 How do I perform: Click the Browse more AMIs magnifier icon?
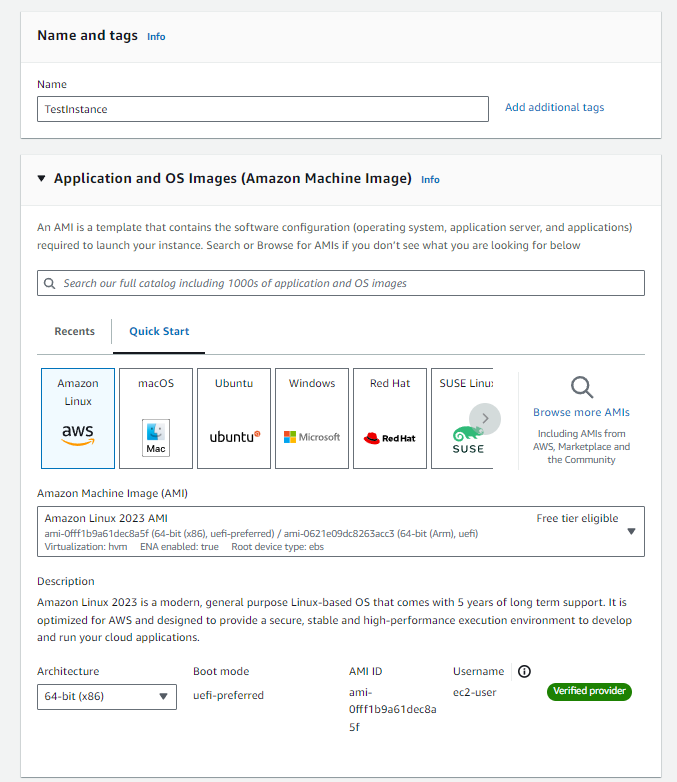point(581,387)
